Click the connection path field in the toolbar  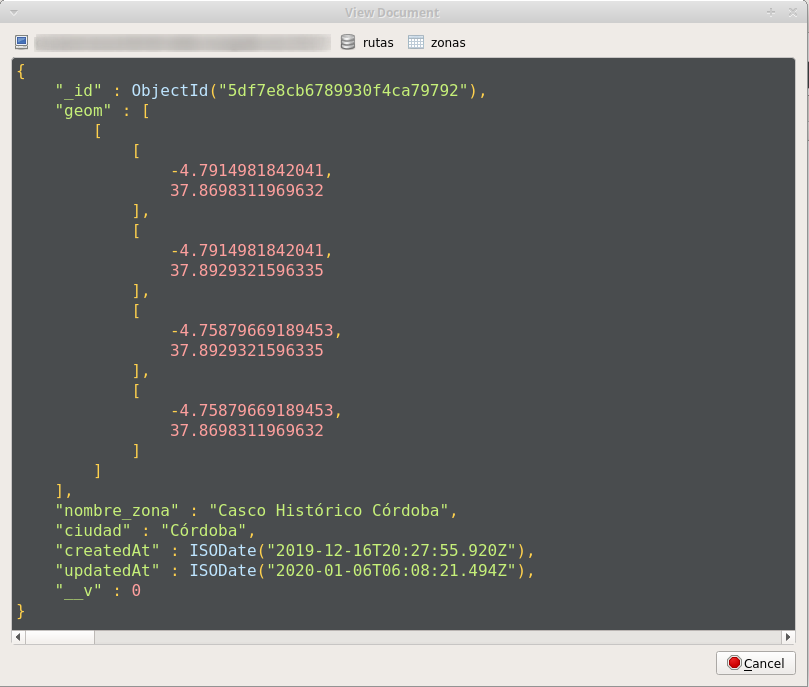point(180,41)
